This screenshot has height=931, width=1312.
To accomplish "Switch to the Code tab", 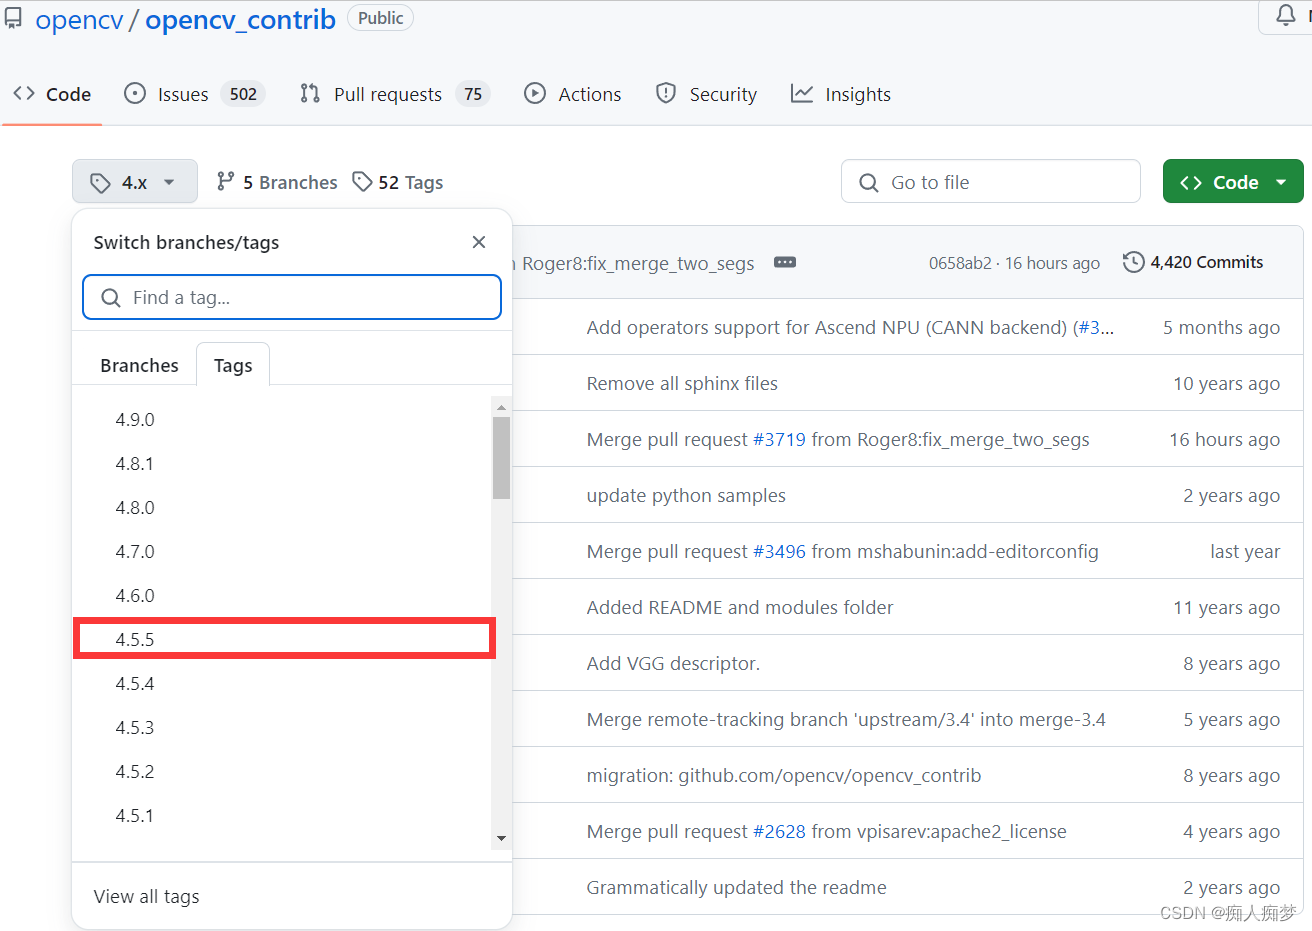I will click(52, 94).
